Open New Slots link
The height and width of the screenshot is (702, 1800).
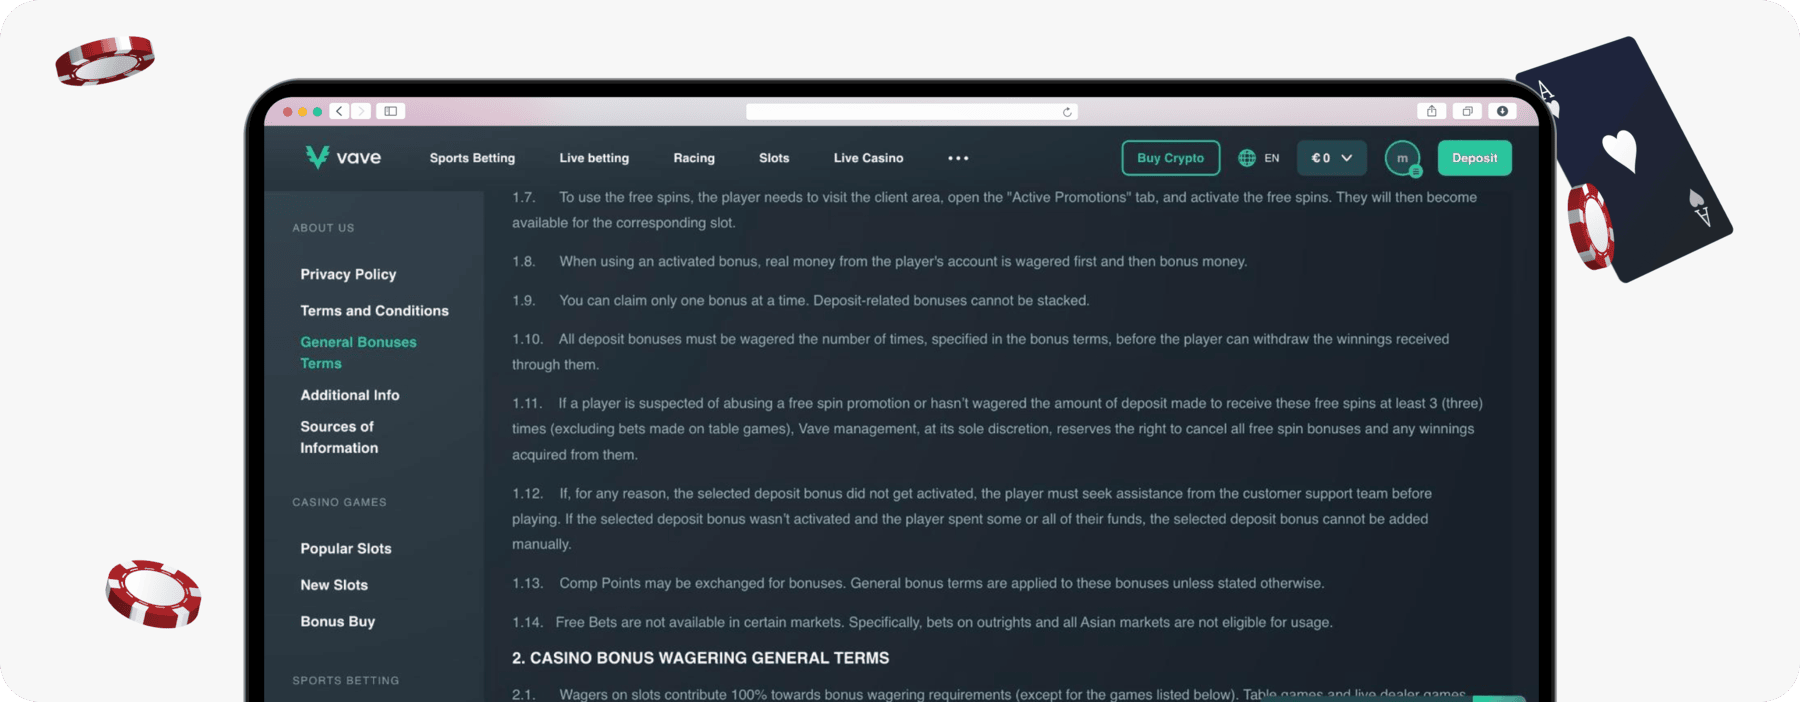(x=334, y=585)
